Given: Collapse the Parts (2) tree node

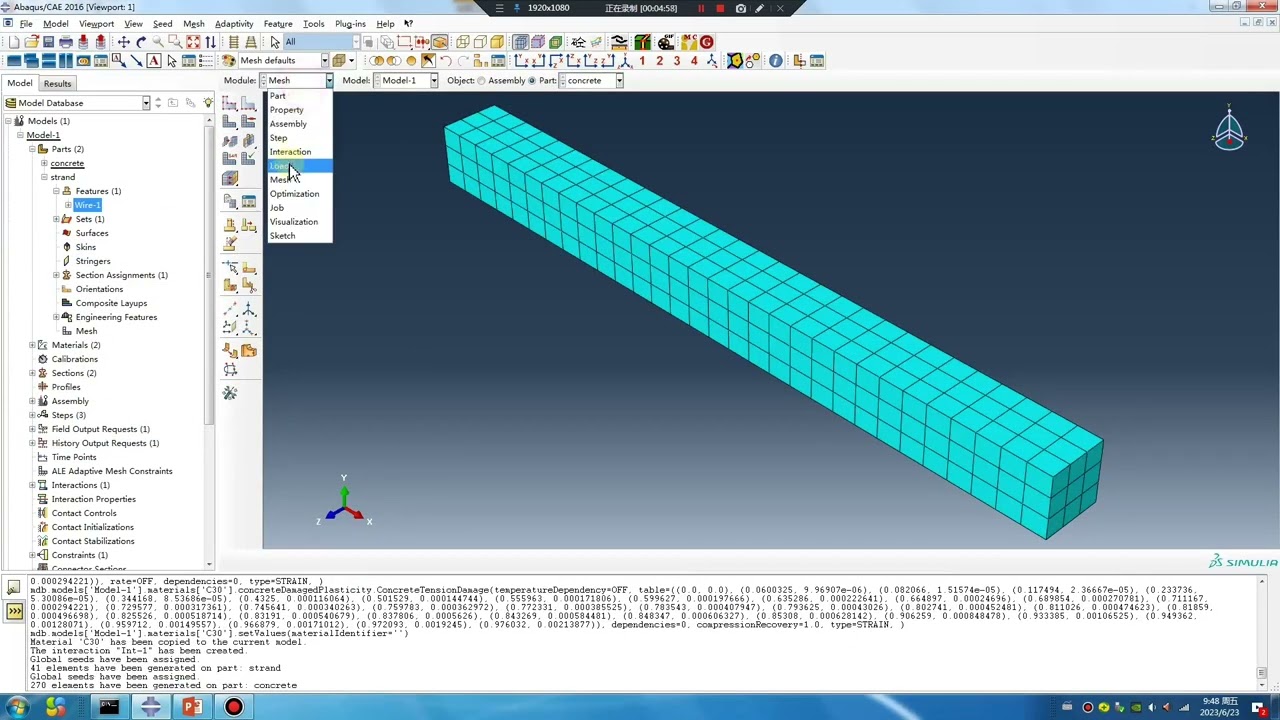Looking at the screenshot, I should [x=32, y=149].
